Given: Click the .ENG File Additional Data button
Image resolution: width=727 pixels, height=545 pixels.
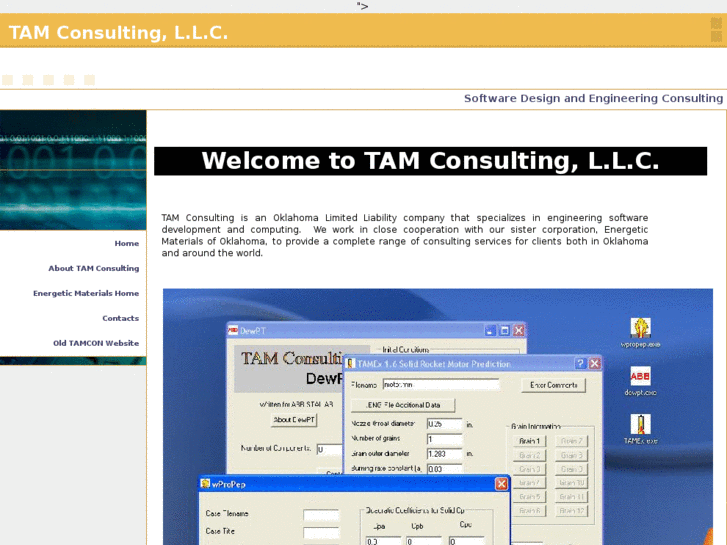Looking at the screenshot, I should [403, 405].
